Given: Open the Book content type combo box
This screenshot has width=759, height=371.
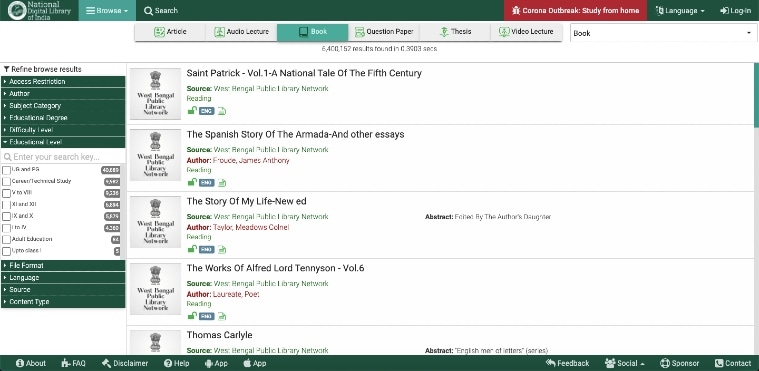Looking at the screenshot, I should point(662,33).
